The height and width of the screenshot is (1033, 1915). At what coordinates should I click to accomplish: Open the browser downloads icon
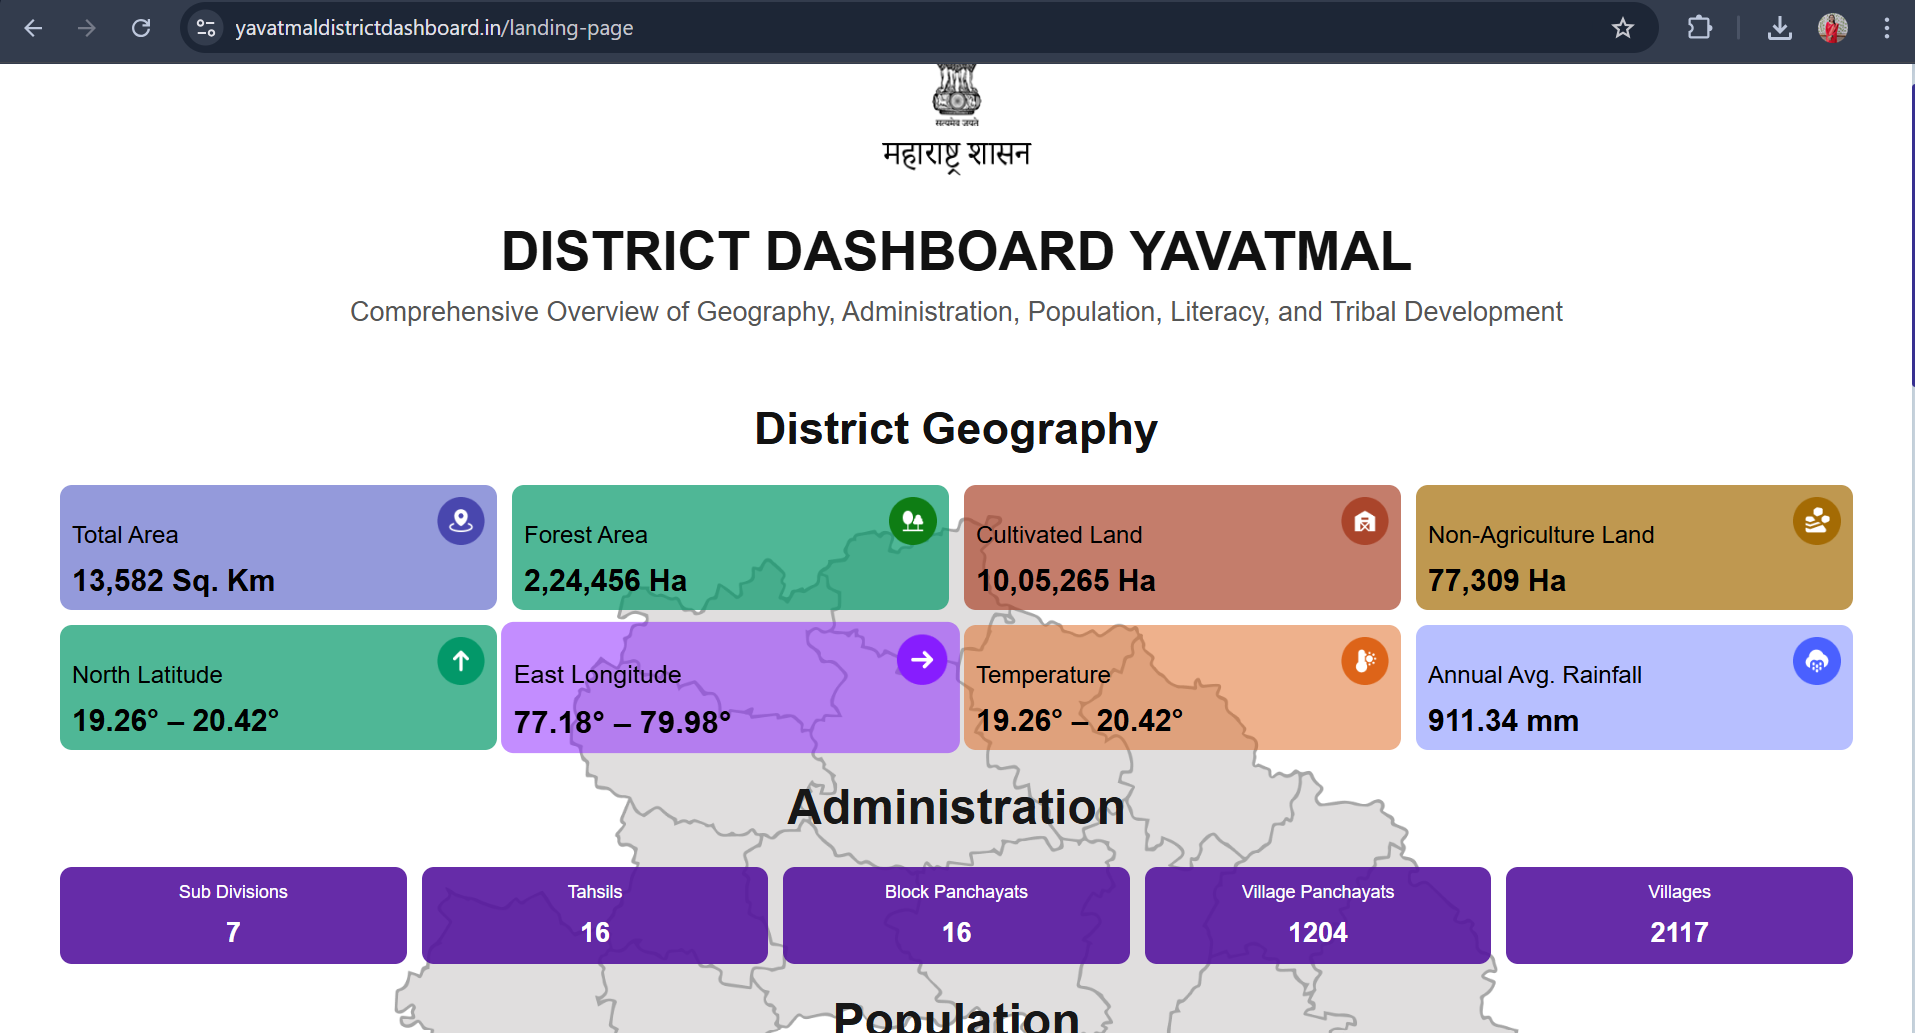[x=1780, y=28]
